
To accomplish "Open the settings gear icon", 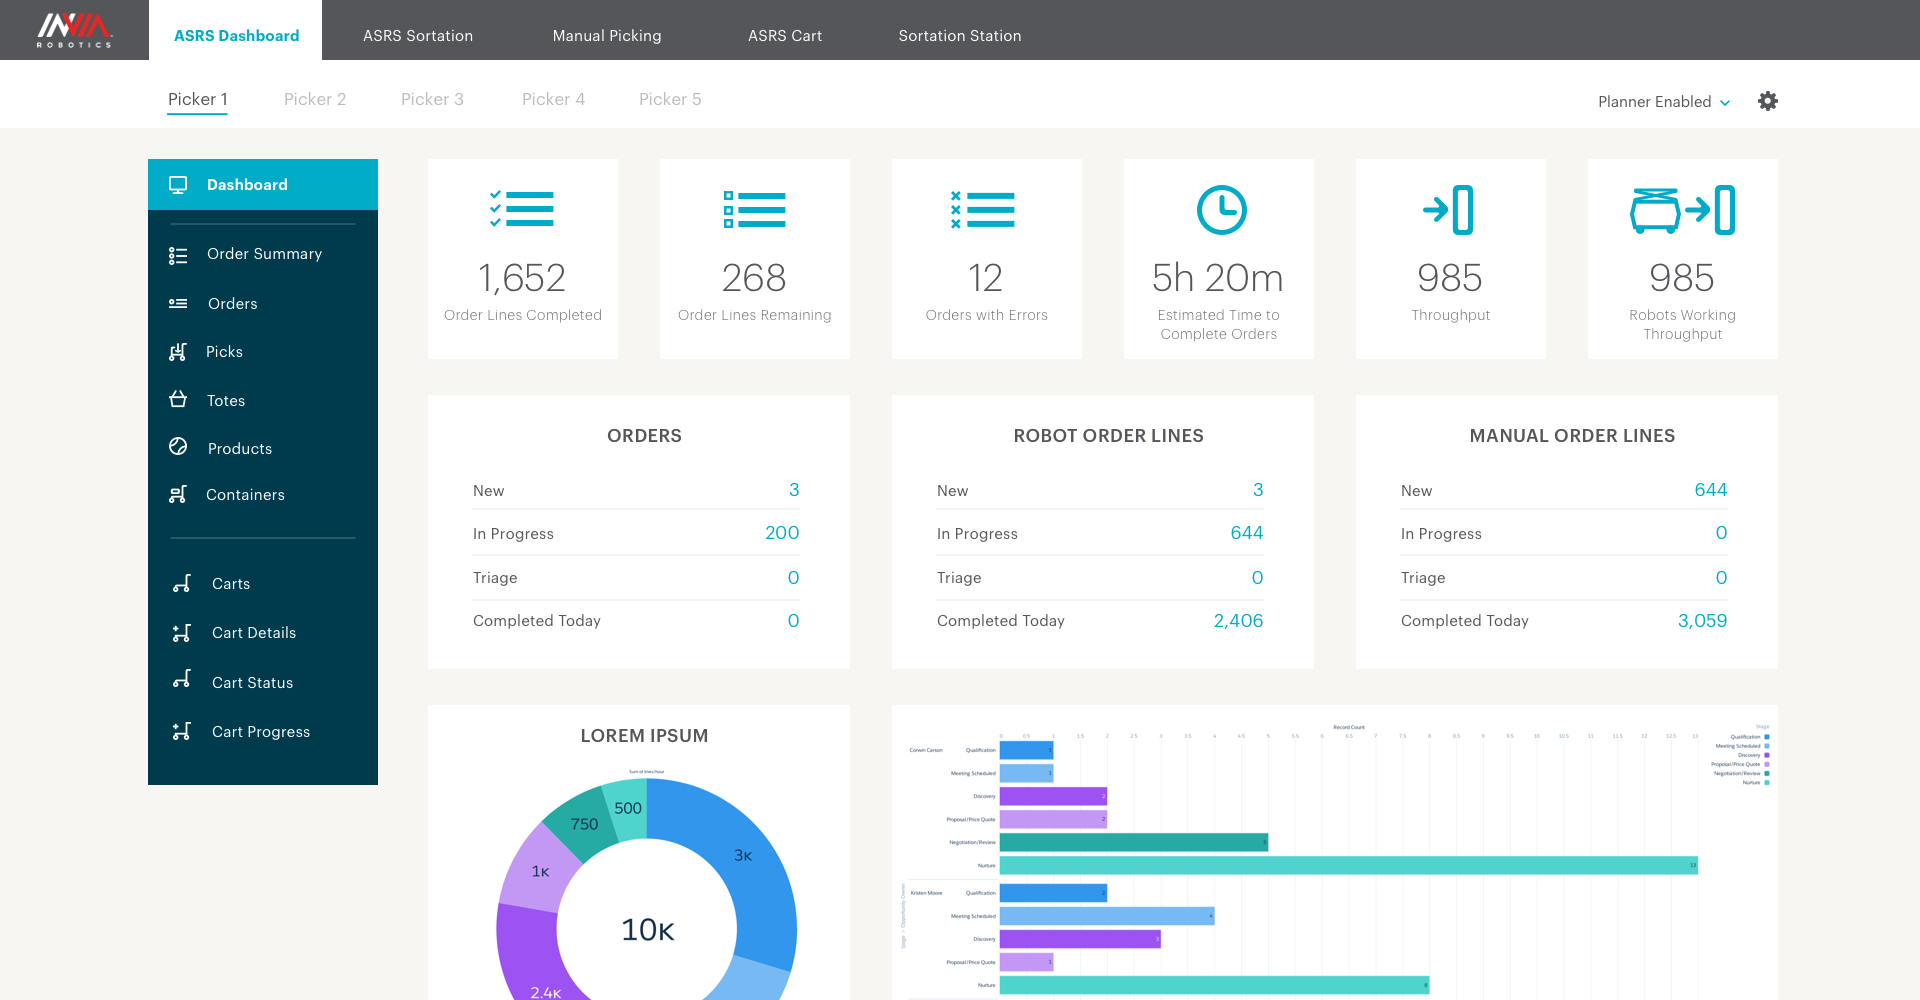I will click(x=1768, y=101).
